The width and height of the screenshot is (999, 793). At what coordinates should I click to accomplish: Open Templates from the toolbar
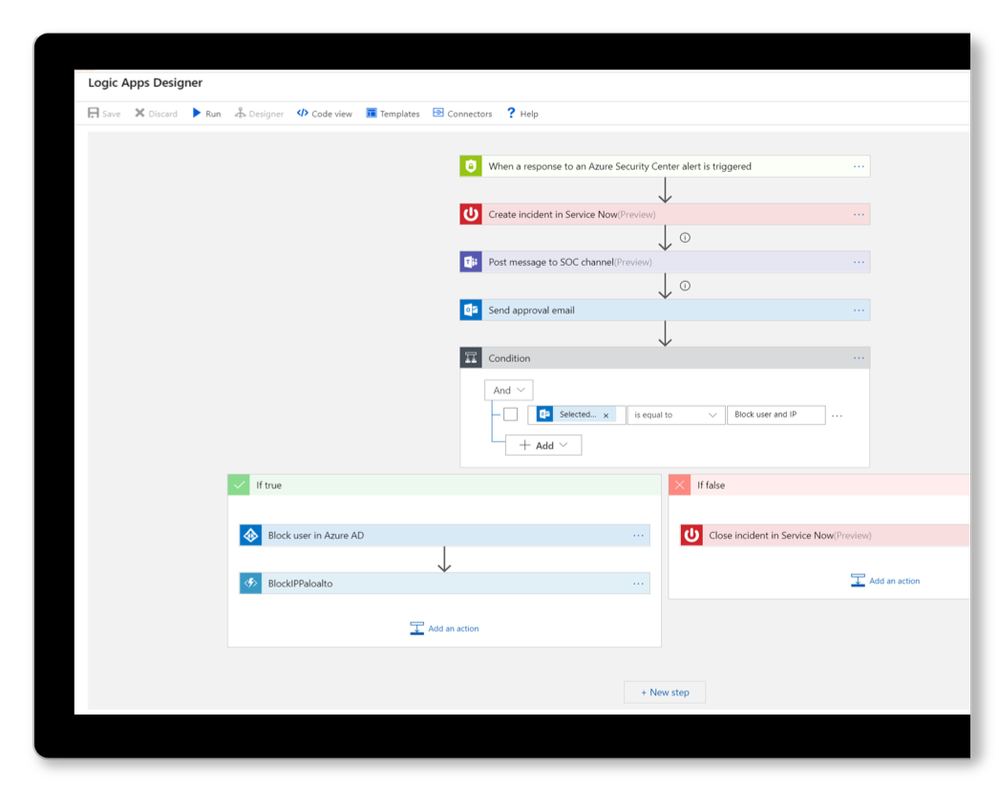(x=392, y=113)
